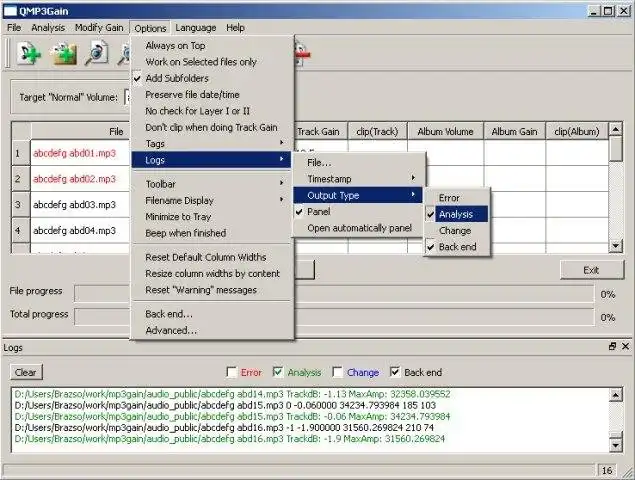Choose Preserve file date/time option
The height and width of the screenshot is (480, 635).
pos(211,95)
